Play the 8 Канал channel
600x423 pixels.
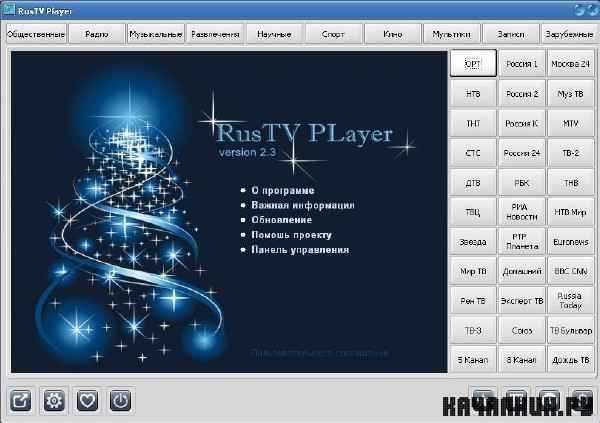click(x=522, y=360)
